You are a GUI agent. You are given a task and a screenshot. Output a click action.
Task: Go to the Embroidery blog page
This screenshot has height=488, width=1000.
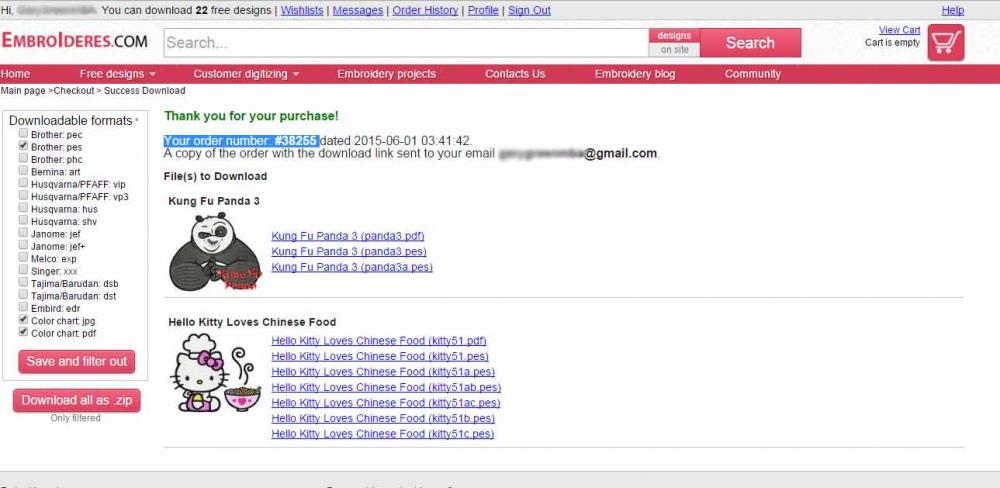click(634, 74)
